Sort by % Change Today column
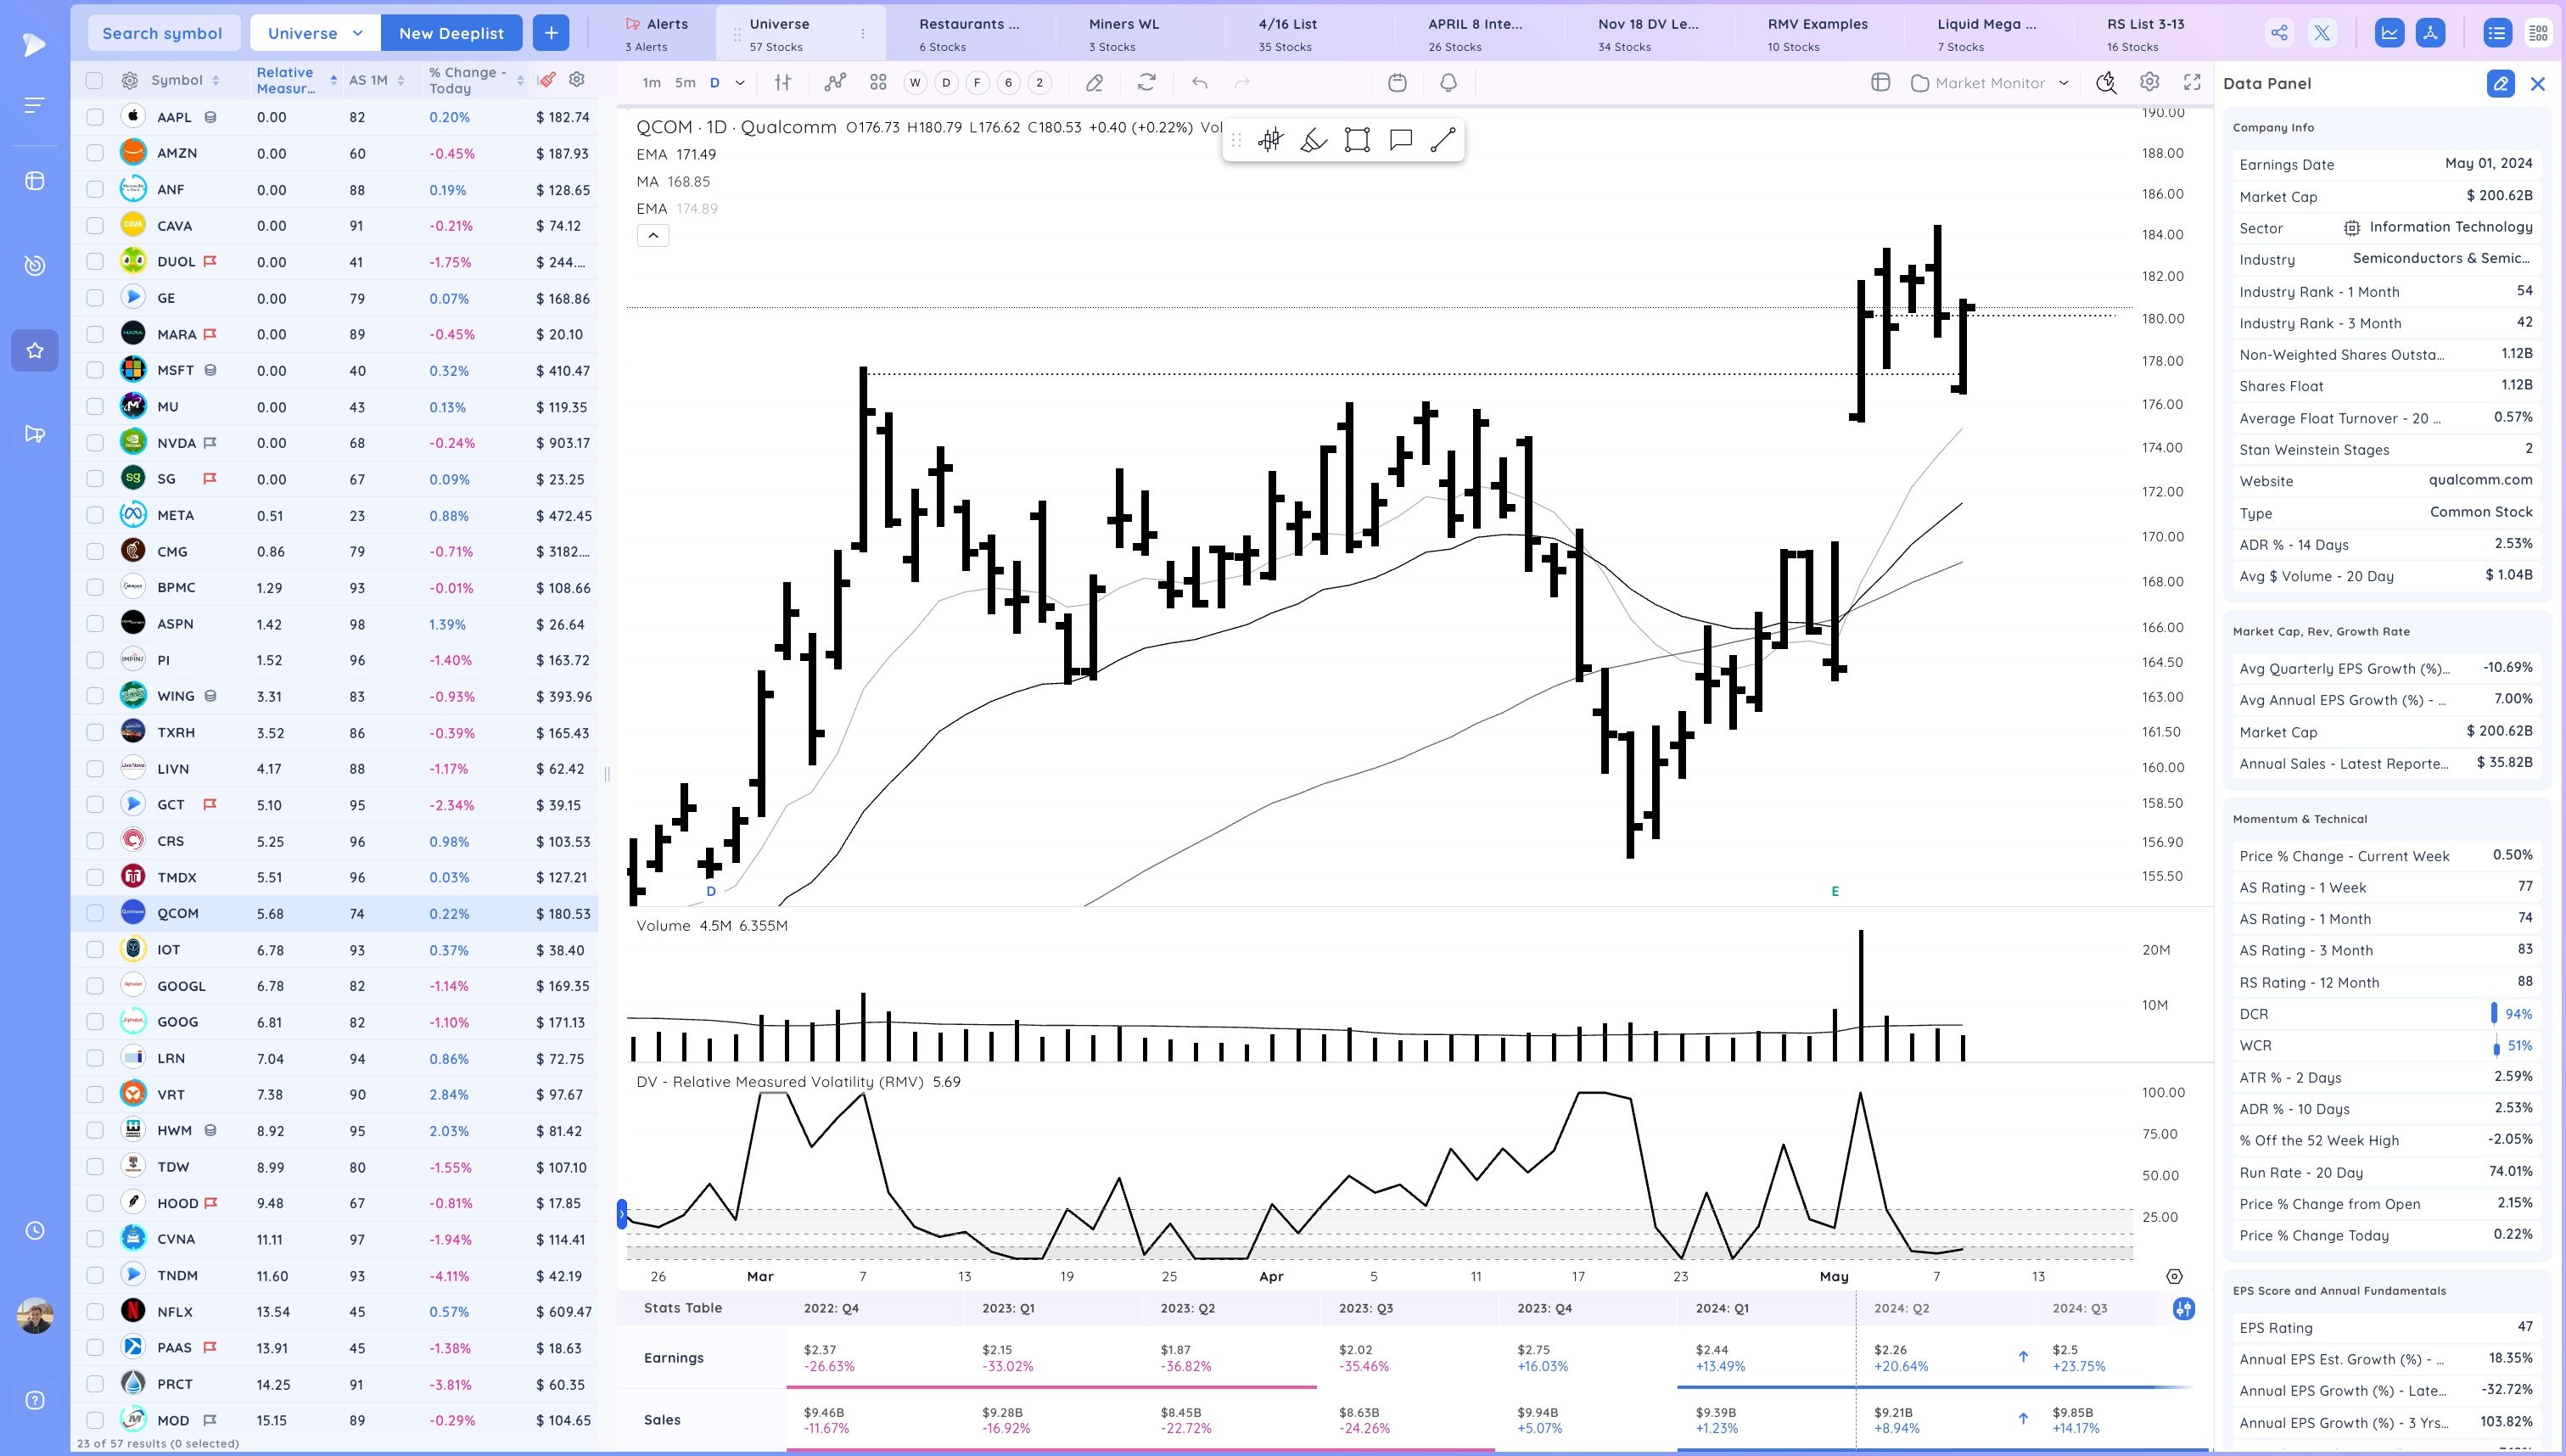The image size is (2566, 1456). (x=476, y=80)
